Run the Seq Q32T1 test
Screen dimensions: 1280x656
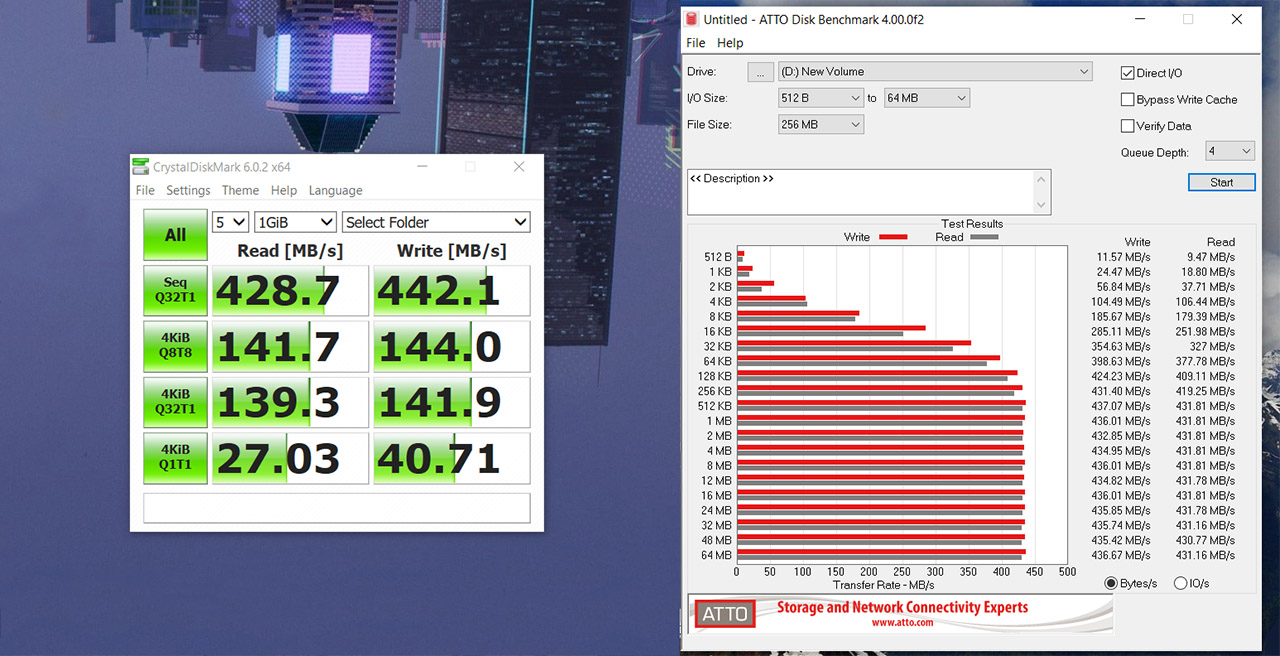coord(175,290)
